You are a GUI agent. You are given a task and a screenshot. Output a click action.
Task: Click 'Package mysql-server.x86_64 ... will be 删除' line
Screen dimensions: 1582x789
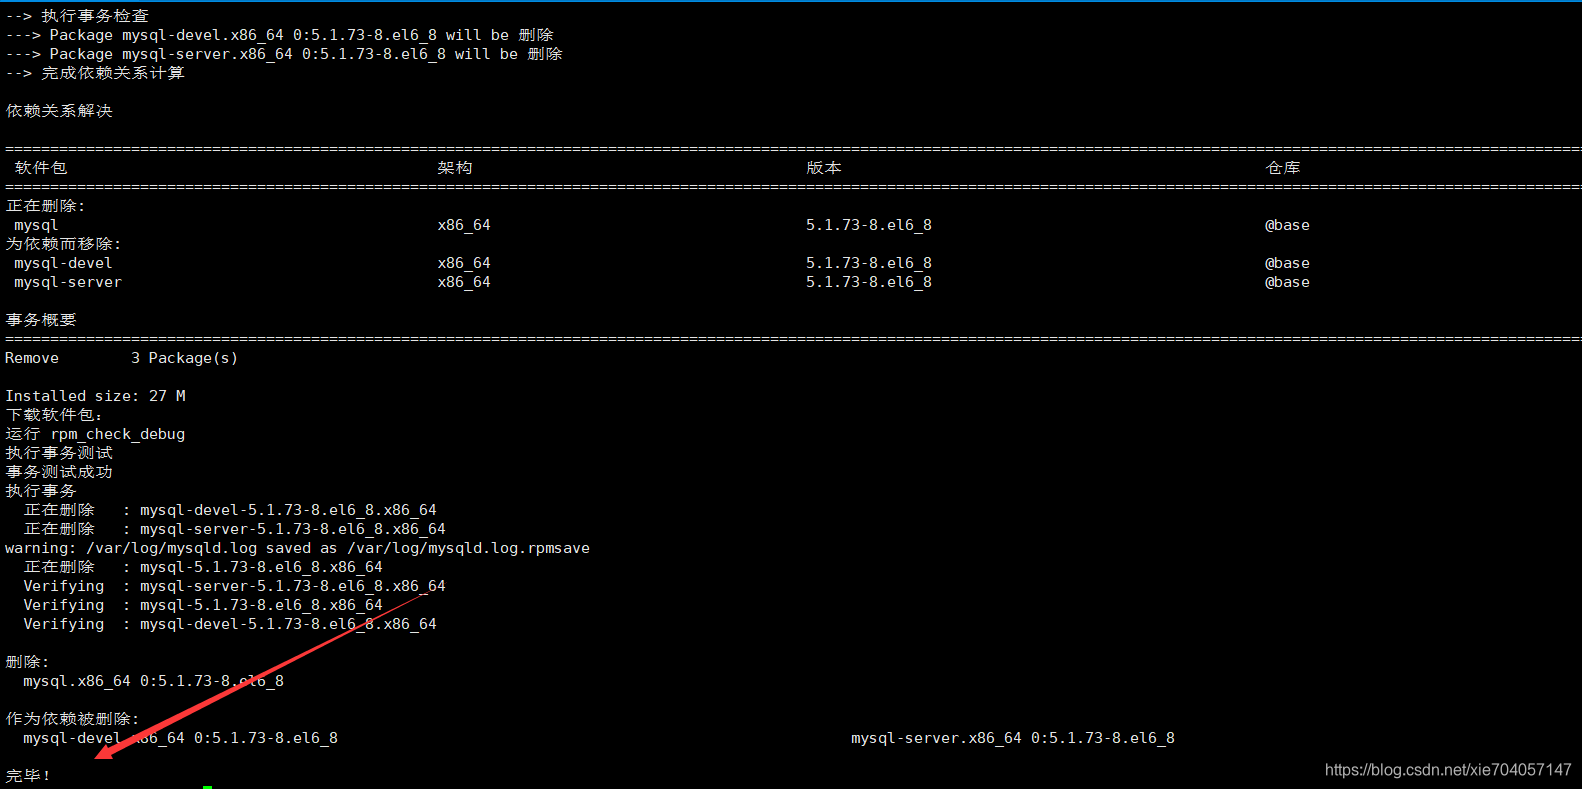[284, 54]
